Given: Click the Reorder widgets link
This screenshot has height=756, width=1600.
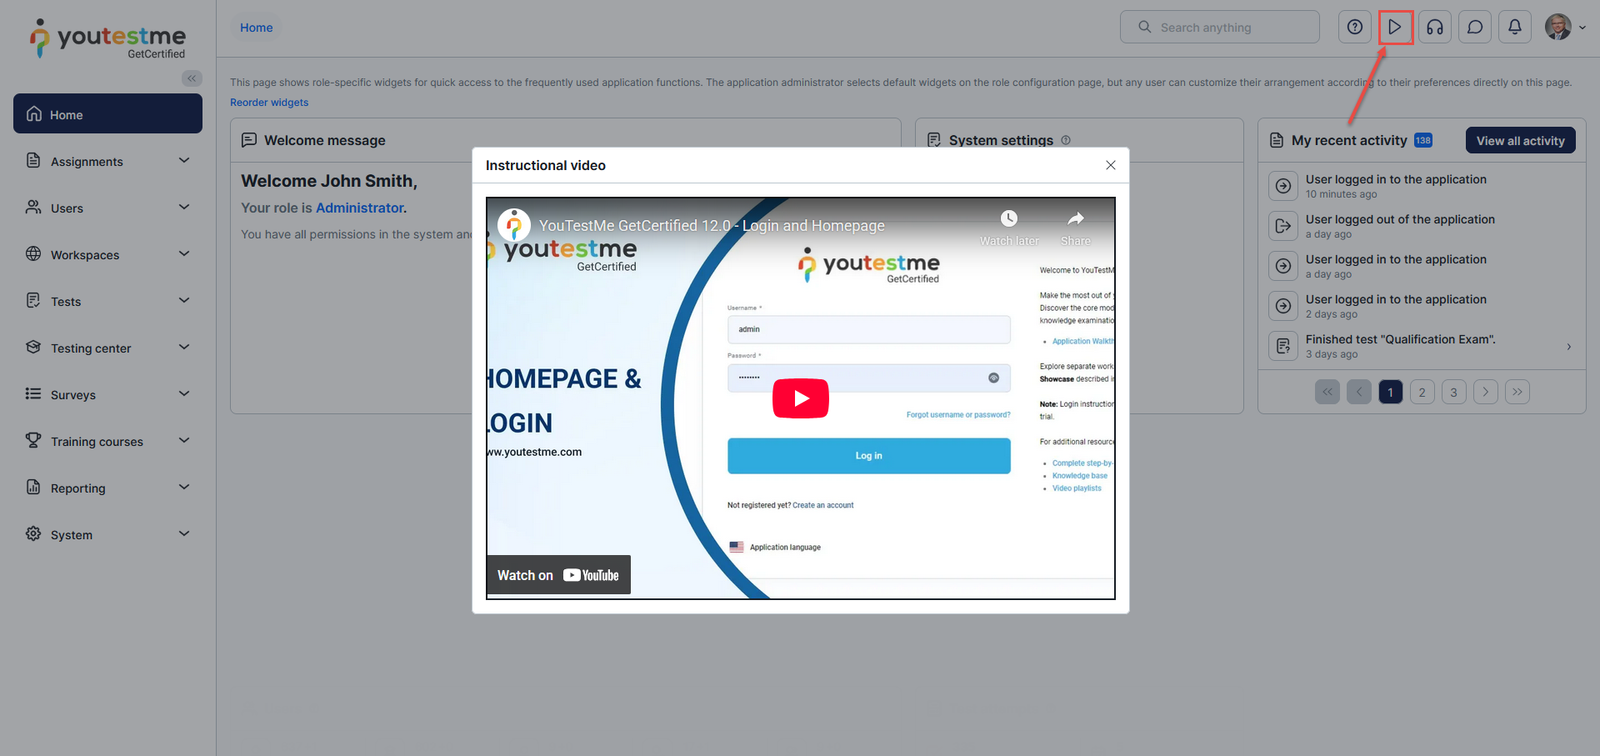Looking at the screenshot, I should (269, 102).
